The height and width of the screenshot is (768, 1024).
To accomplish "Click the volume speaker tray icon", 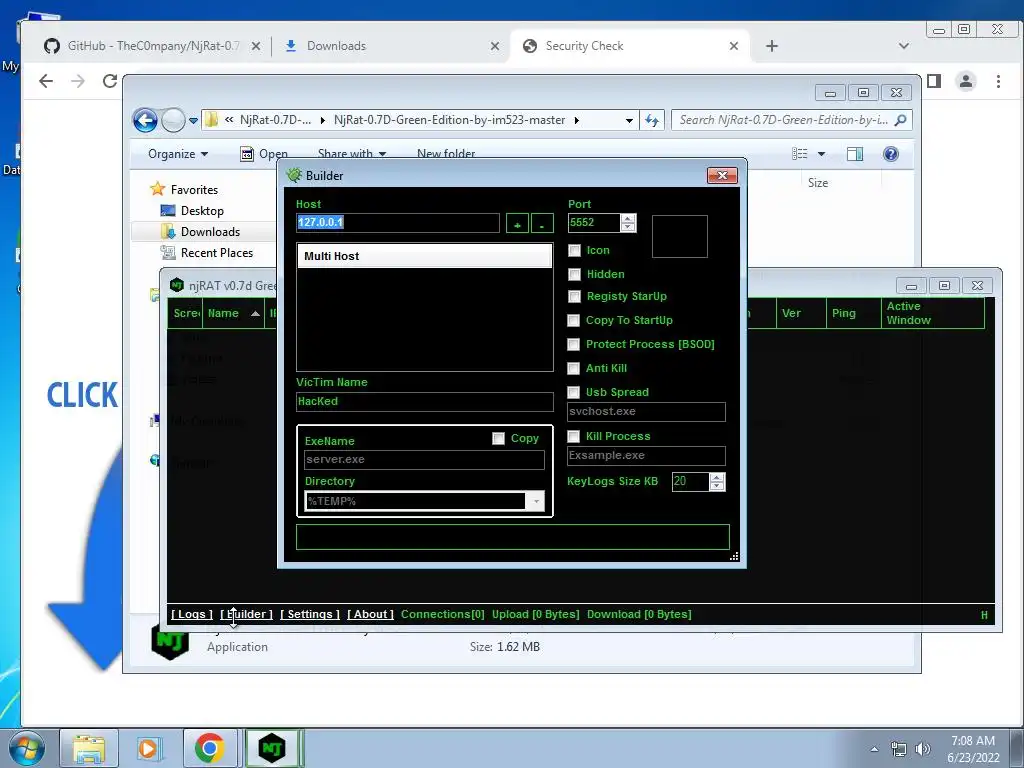I will (922, 749).
